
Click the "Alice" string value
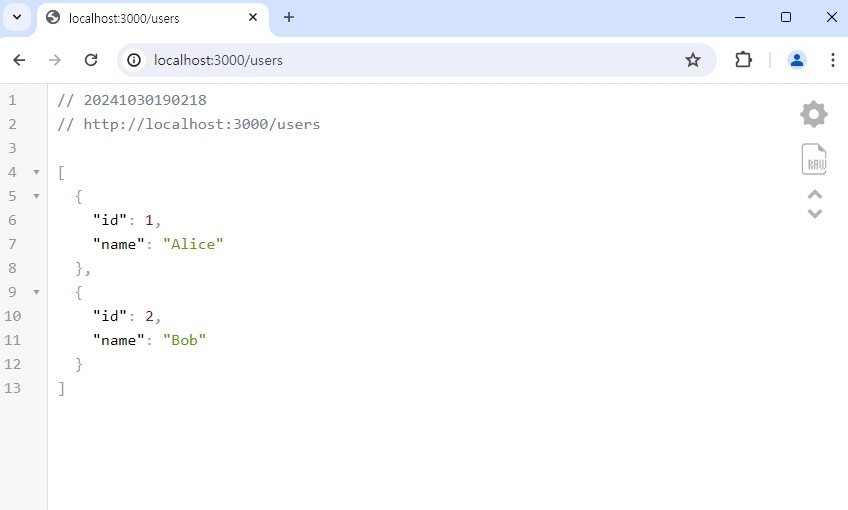[x=193, y=244]
